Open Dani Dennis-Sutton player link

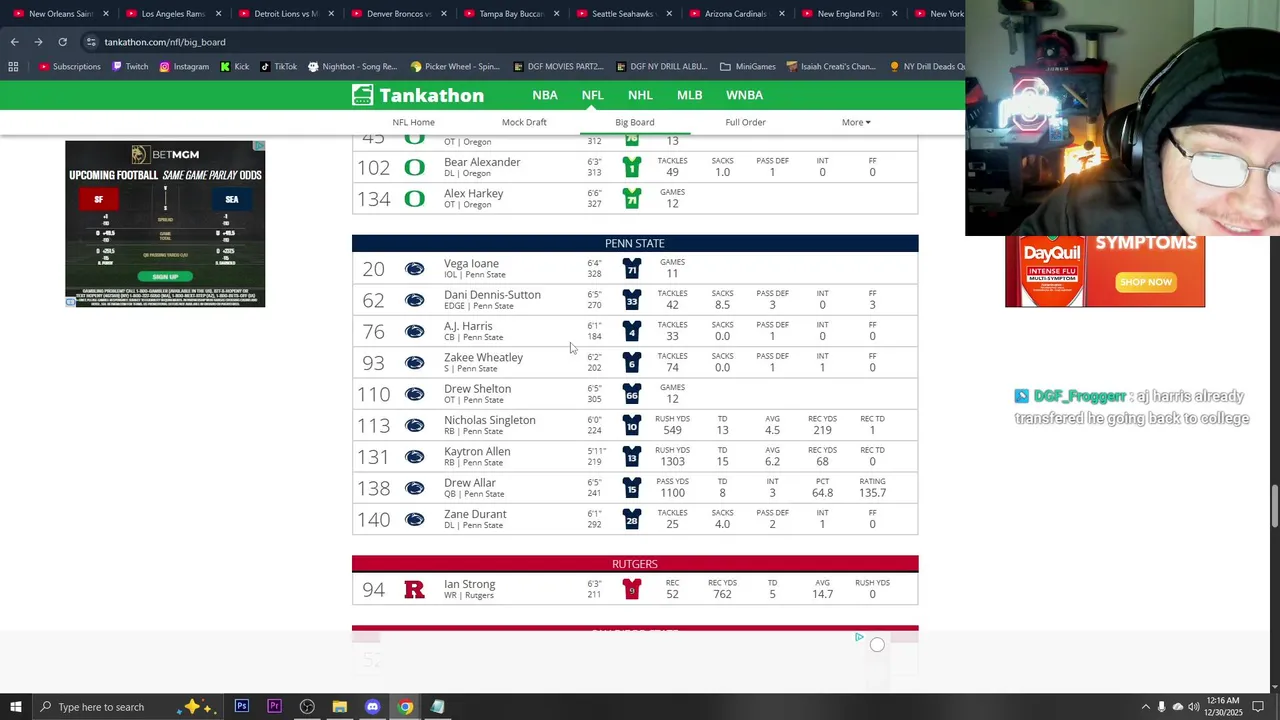[492, 295]
